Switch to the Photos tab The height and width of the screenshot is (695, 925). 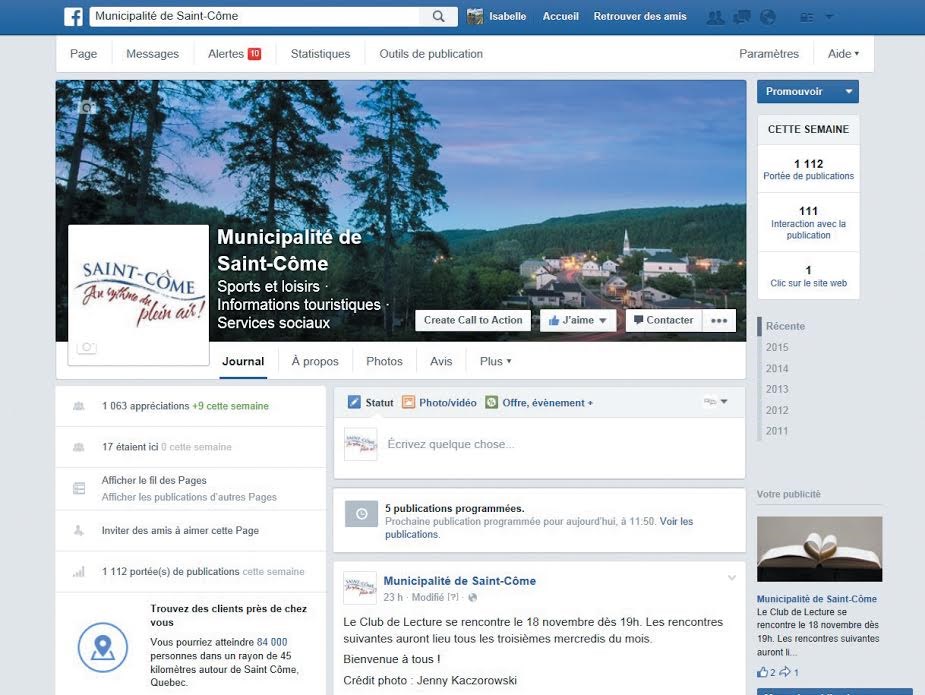(x=384, y=361)
